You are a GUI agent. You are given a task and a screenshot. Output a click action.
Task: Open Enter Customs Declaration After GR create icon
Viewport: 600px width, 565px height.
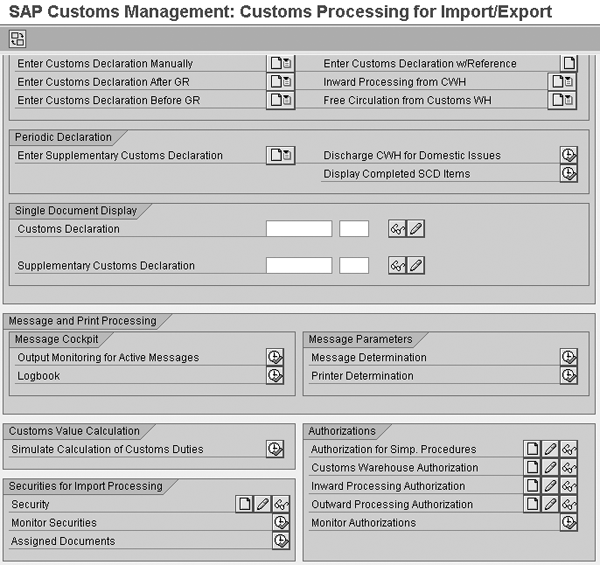click(280, 81)
